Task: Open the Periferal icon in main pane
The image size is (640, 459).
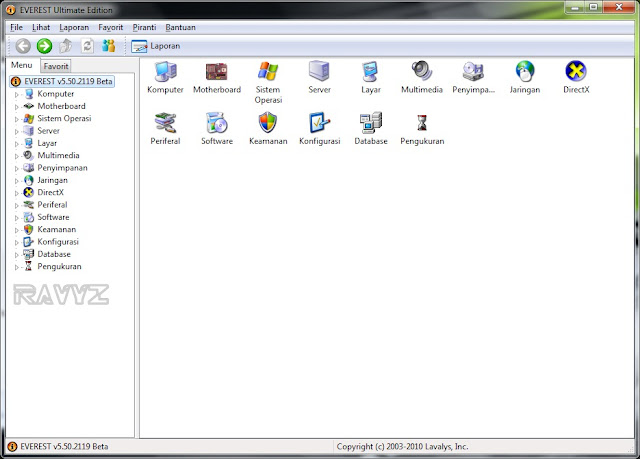Action: click(x=165, y=122)
